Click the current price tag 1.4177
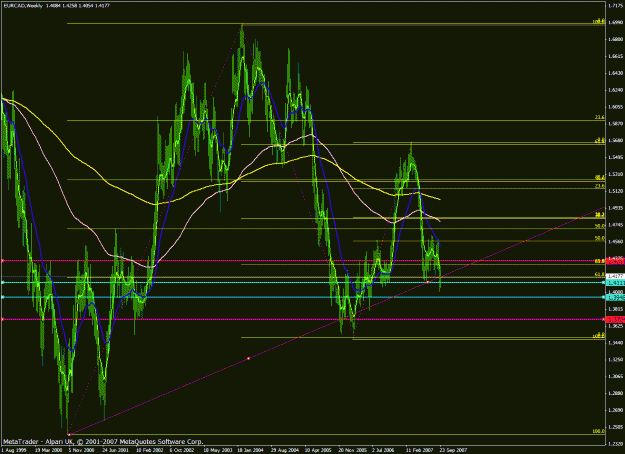625x454 pixels. pos(614,276)
